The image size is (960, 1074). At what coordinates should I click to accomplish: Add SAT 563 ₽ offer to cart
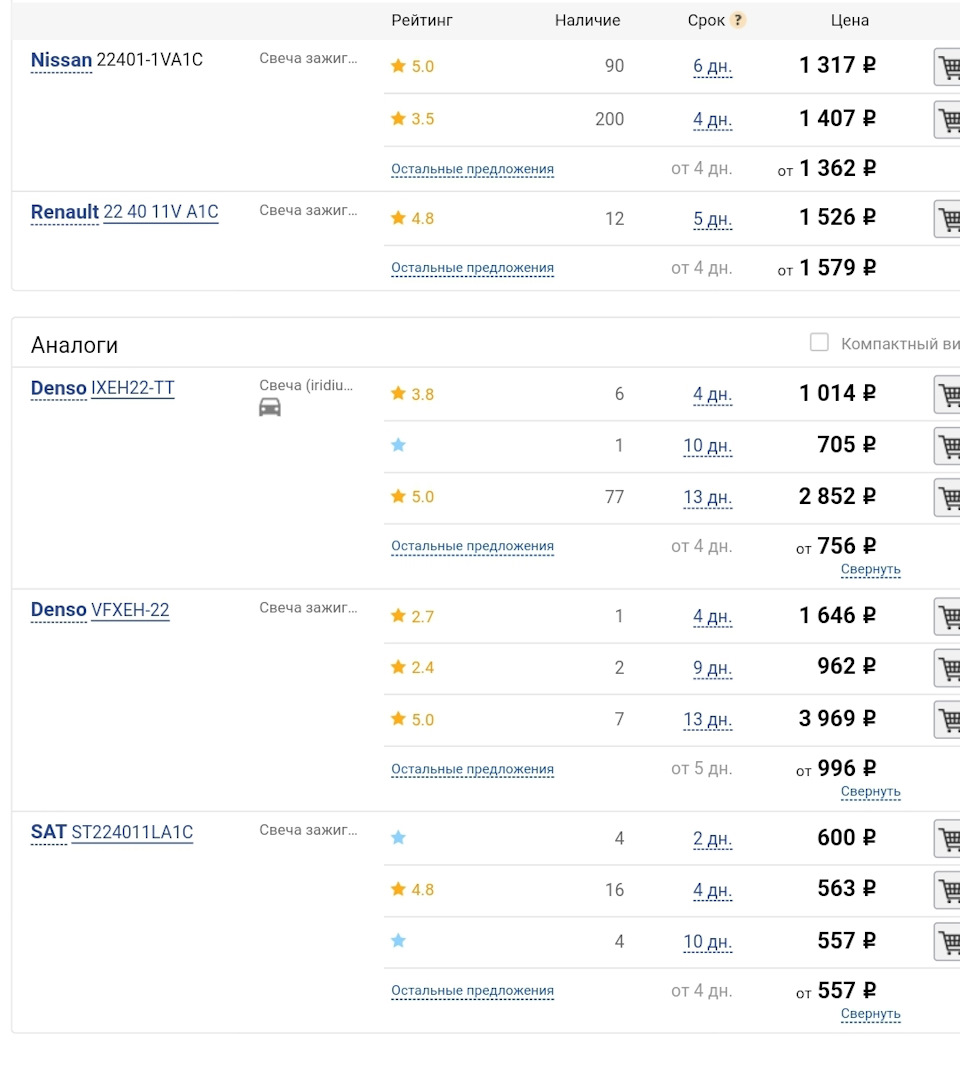pyautogui.click(x=947, y=890)
